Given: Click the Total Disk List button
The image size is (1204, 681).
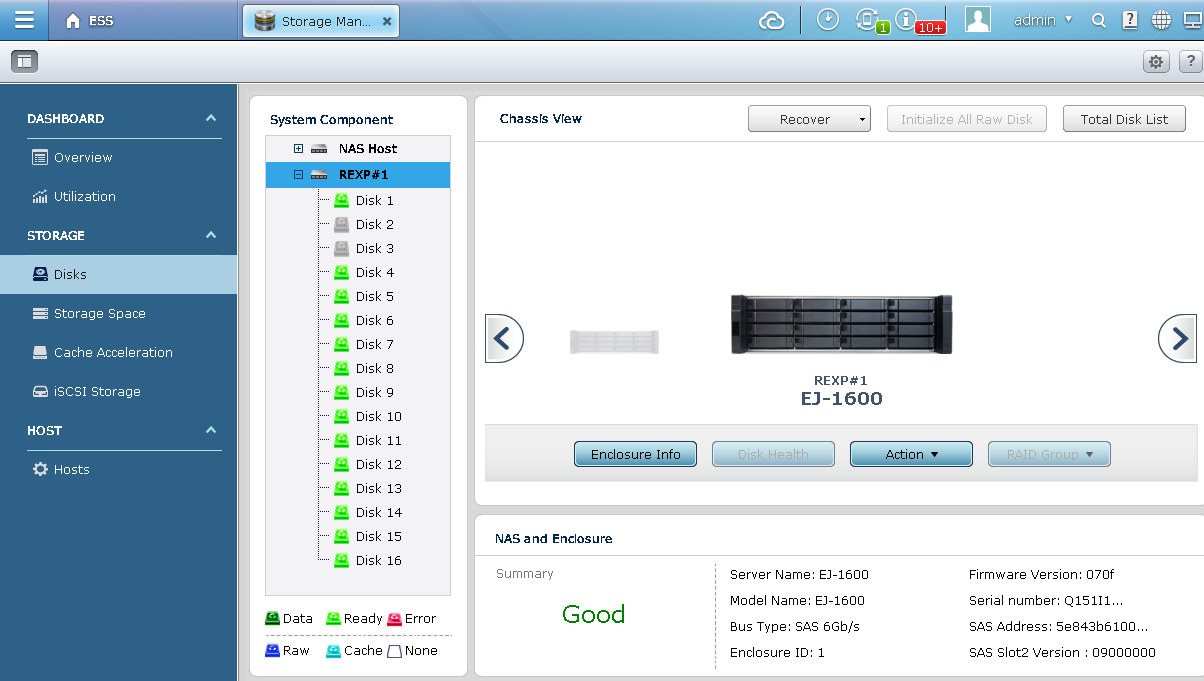Looking at the screenshot, I should tap(1124, 119).
